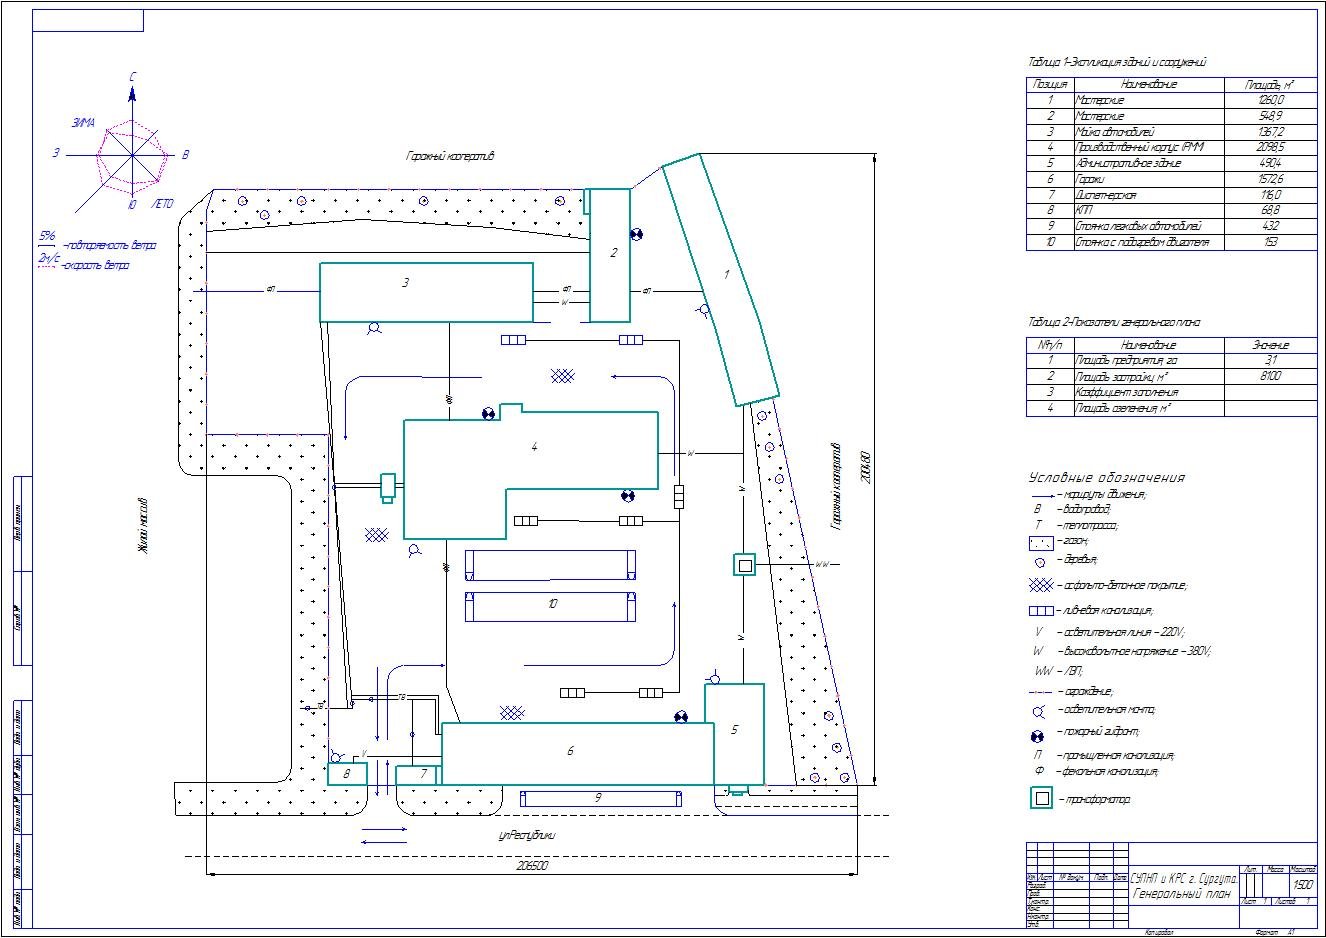Select value 8100 in Table 2

click(x=1270, y=377)
